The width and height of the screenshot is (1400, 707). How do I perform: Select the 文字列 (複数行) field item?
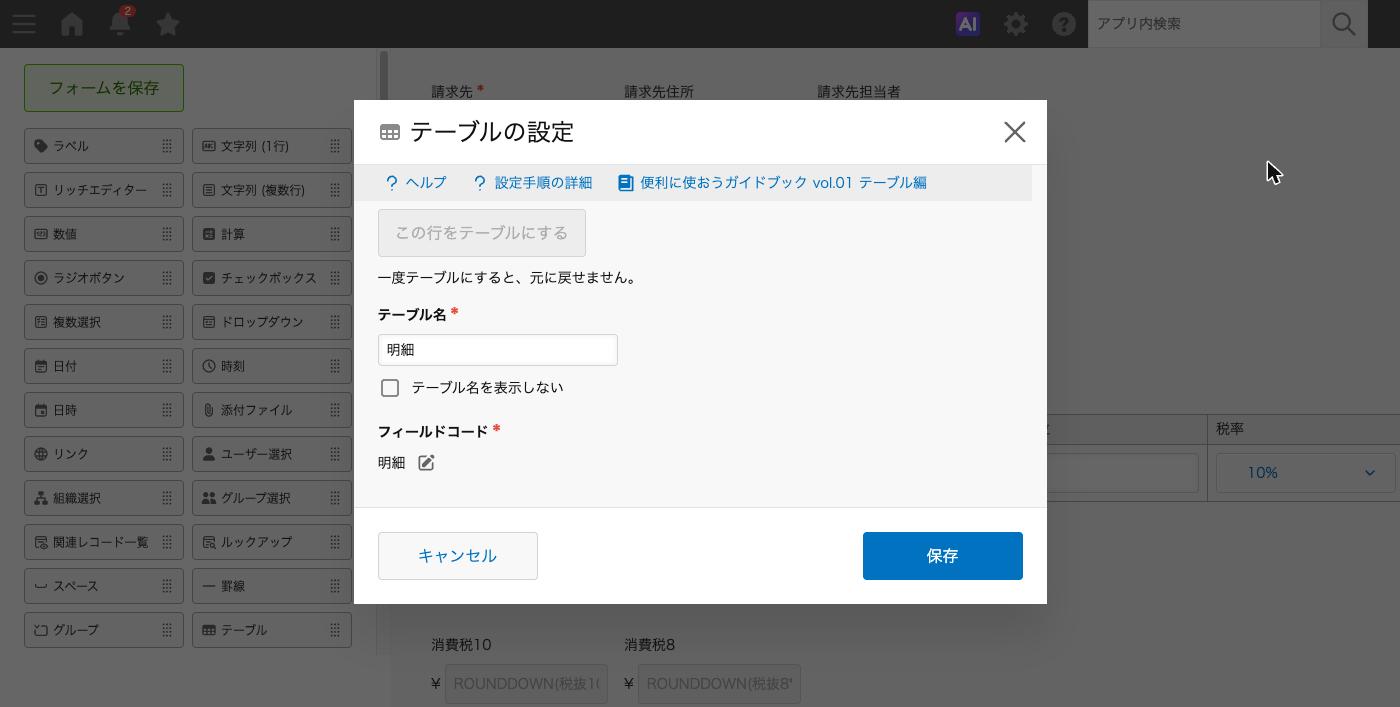pyautogui.click(x=272, y=190)
